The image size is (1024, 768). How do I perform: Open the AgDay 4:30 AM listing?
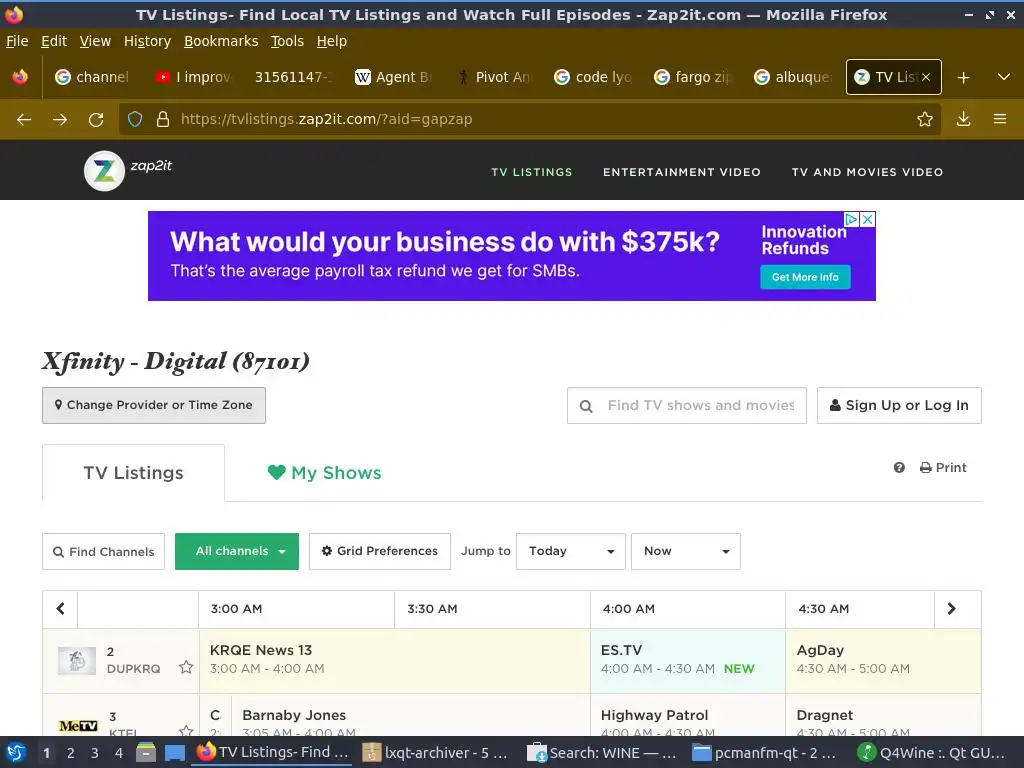tap(883, 660)
